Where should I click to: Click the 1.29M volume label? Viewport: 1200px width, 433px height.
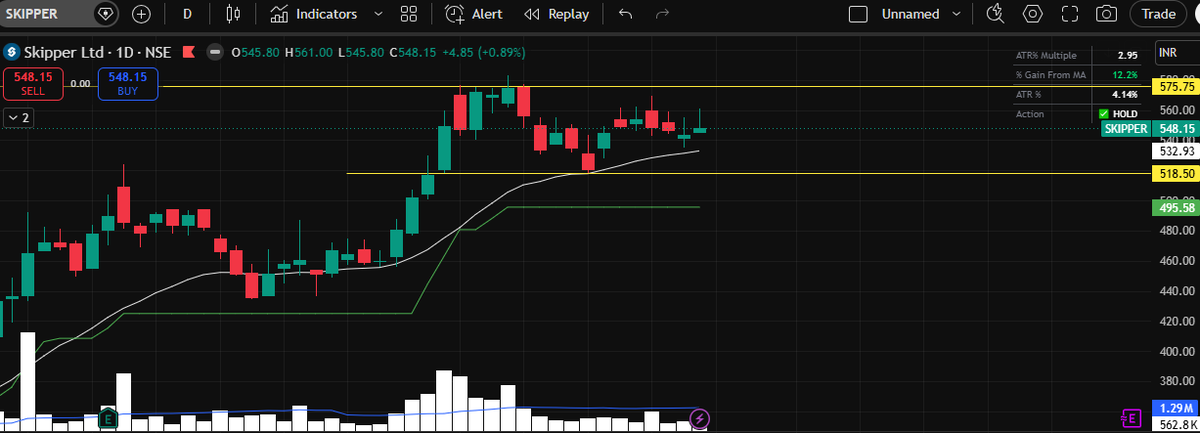point(1173,408)
